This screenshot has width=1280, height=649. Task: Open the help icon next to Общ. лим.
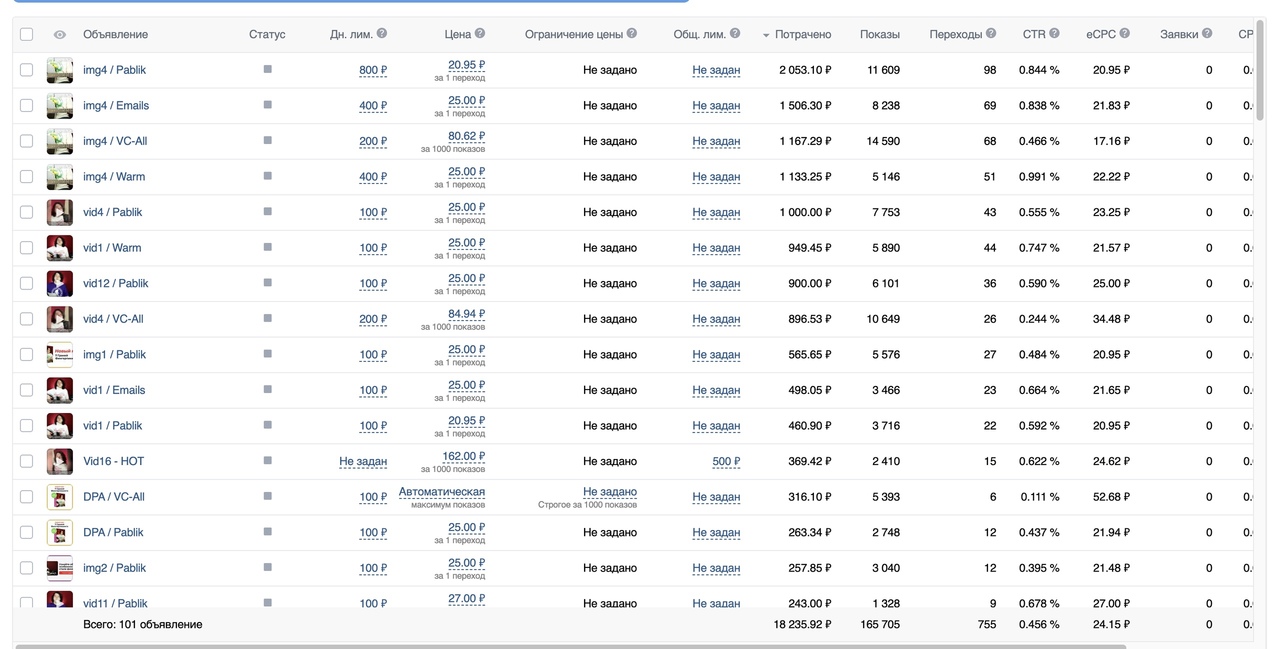pos(735,33)
